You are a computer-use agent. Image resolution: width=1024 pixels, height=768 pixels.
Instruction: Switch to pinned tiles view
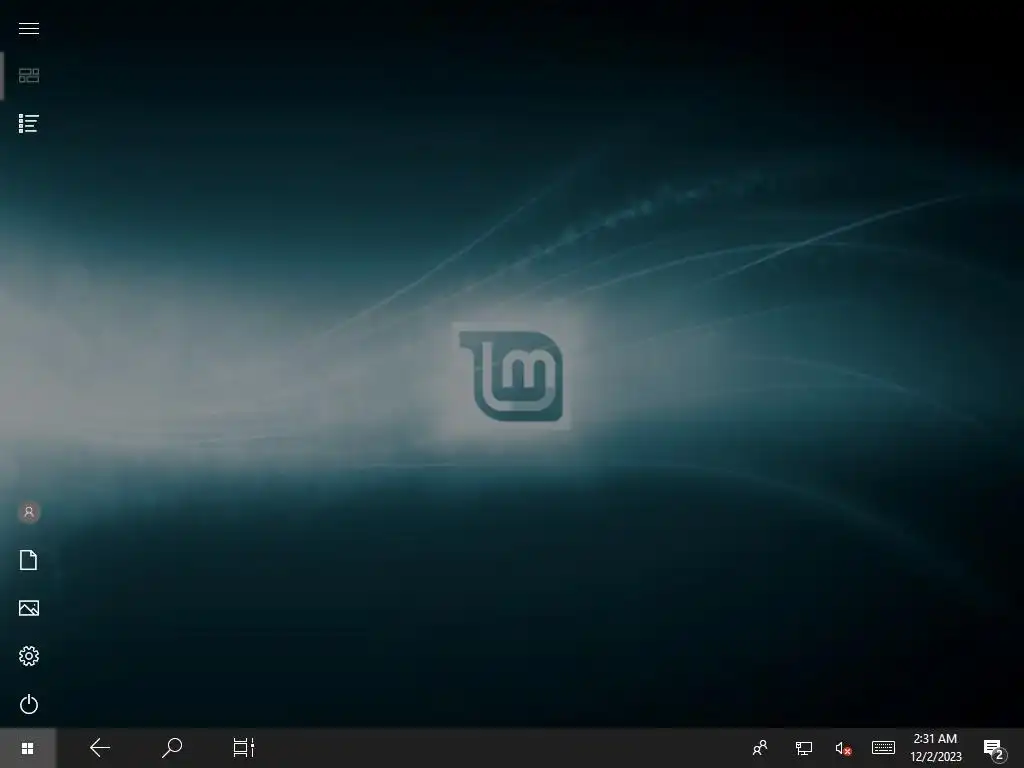[29, 76]
